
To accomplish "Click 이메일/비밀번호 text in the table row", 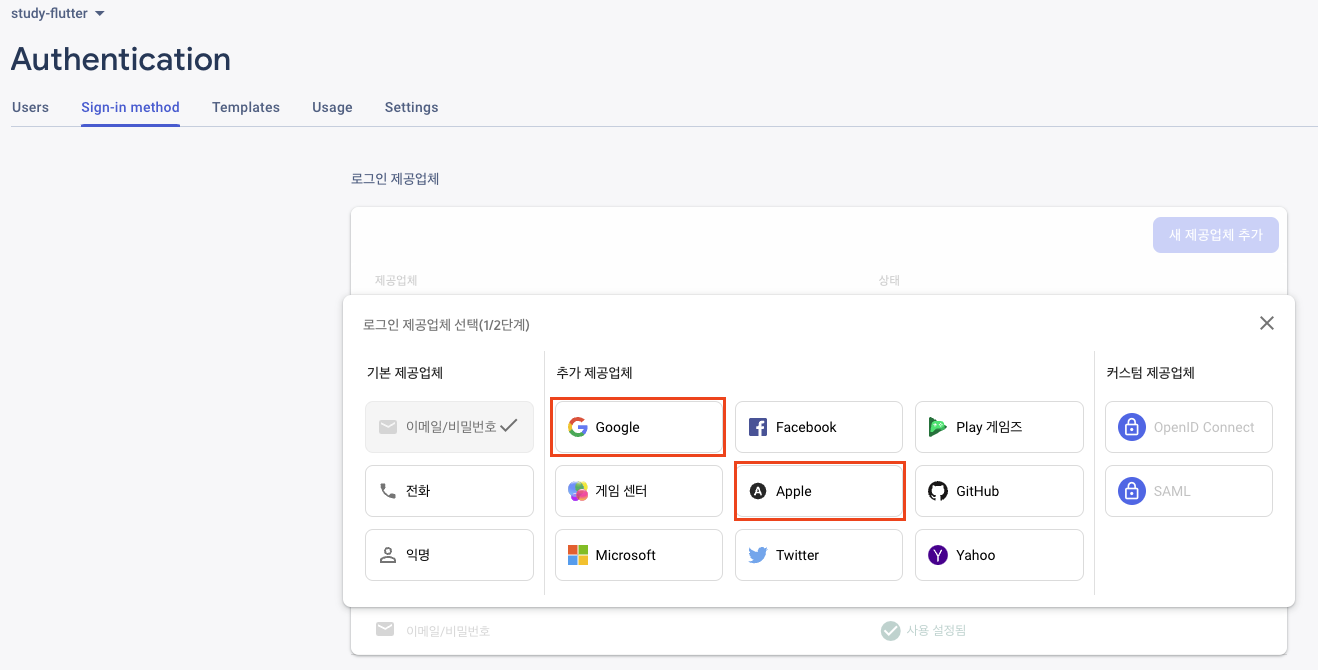I will 448,631.
